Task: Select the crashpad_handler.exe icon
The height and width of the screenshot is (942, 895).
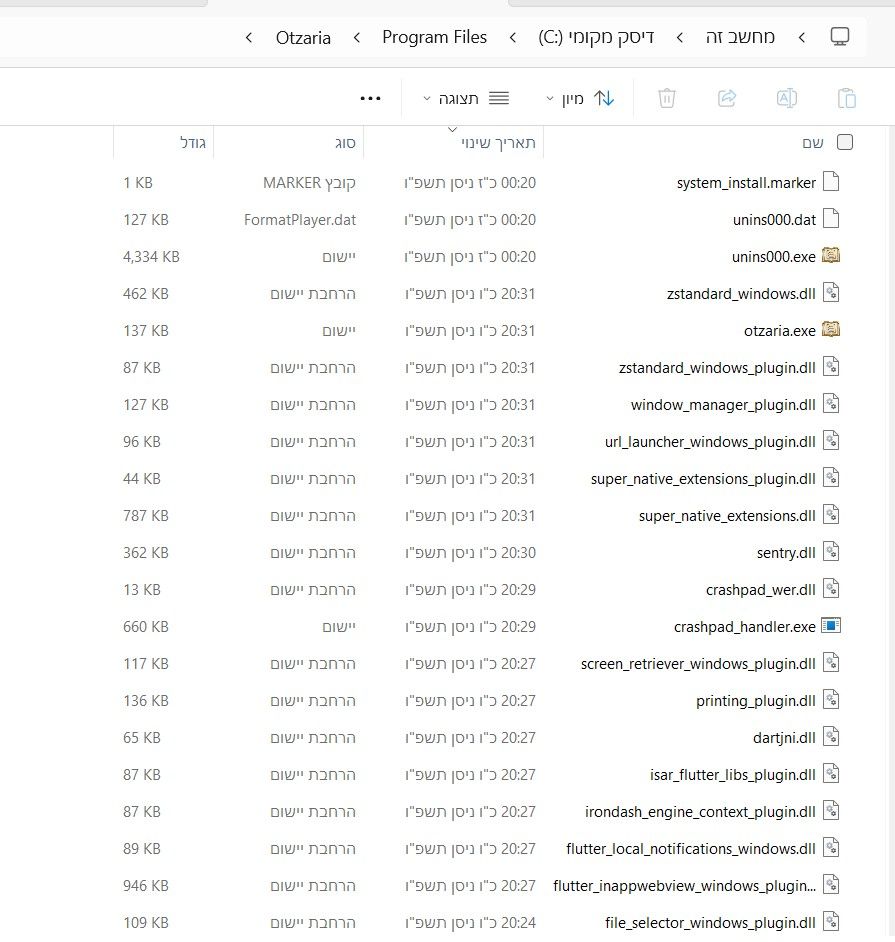Action: [x=831, y=625]
